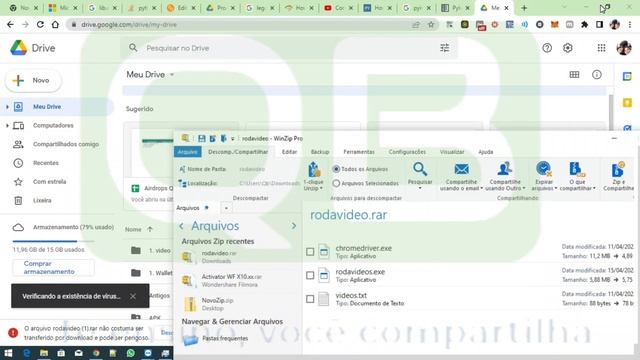
Task: Open Chrome extensions puzzle icon
Action: click(x=584, y=25)
